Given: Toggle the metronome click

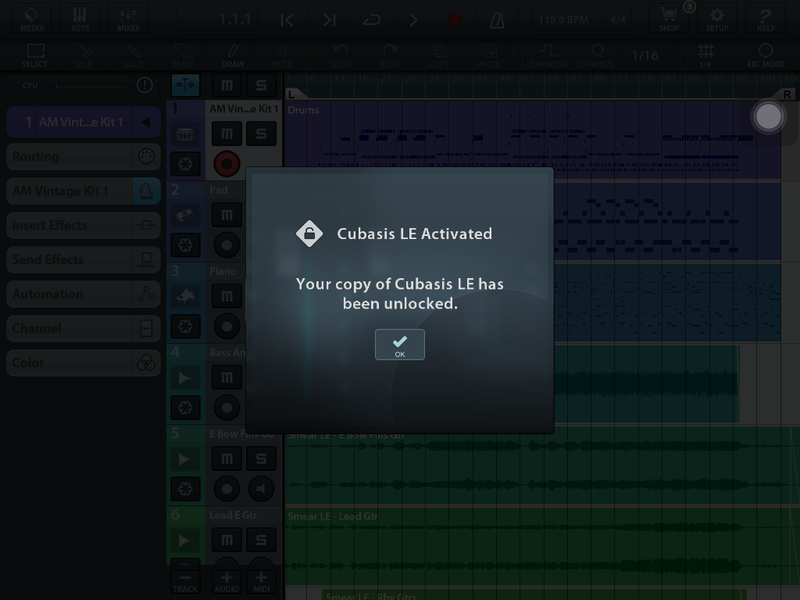Looking at the screenshot, I should coord(497,20).
